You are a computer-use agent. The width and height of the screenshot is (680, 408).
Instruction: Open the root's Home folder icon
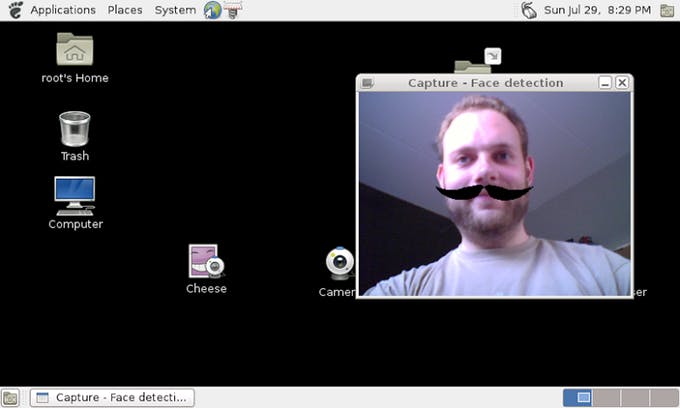pos(75,49)
